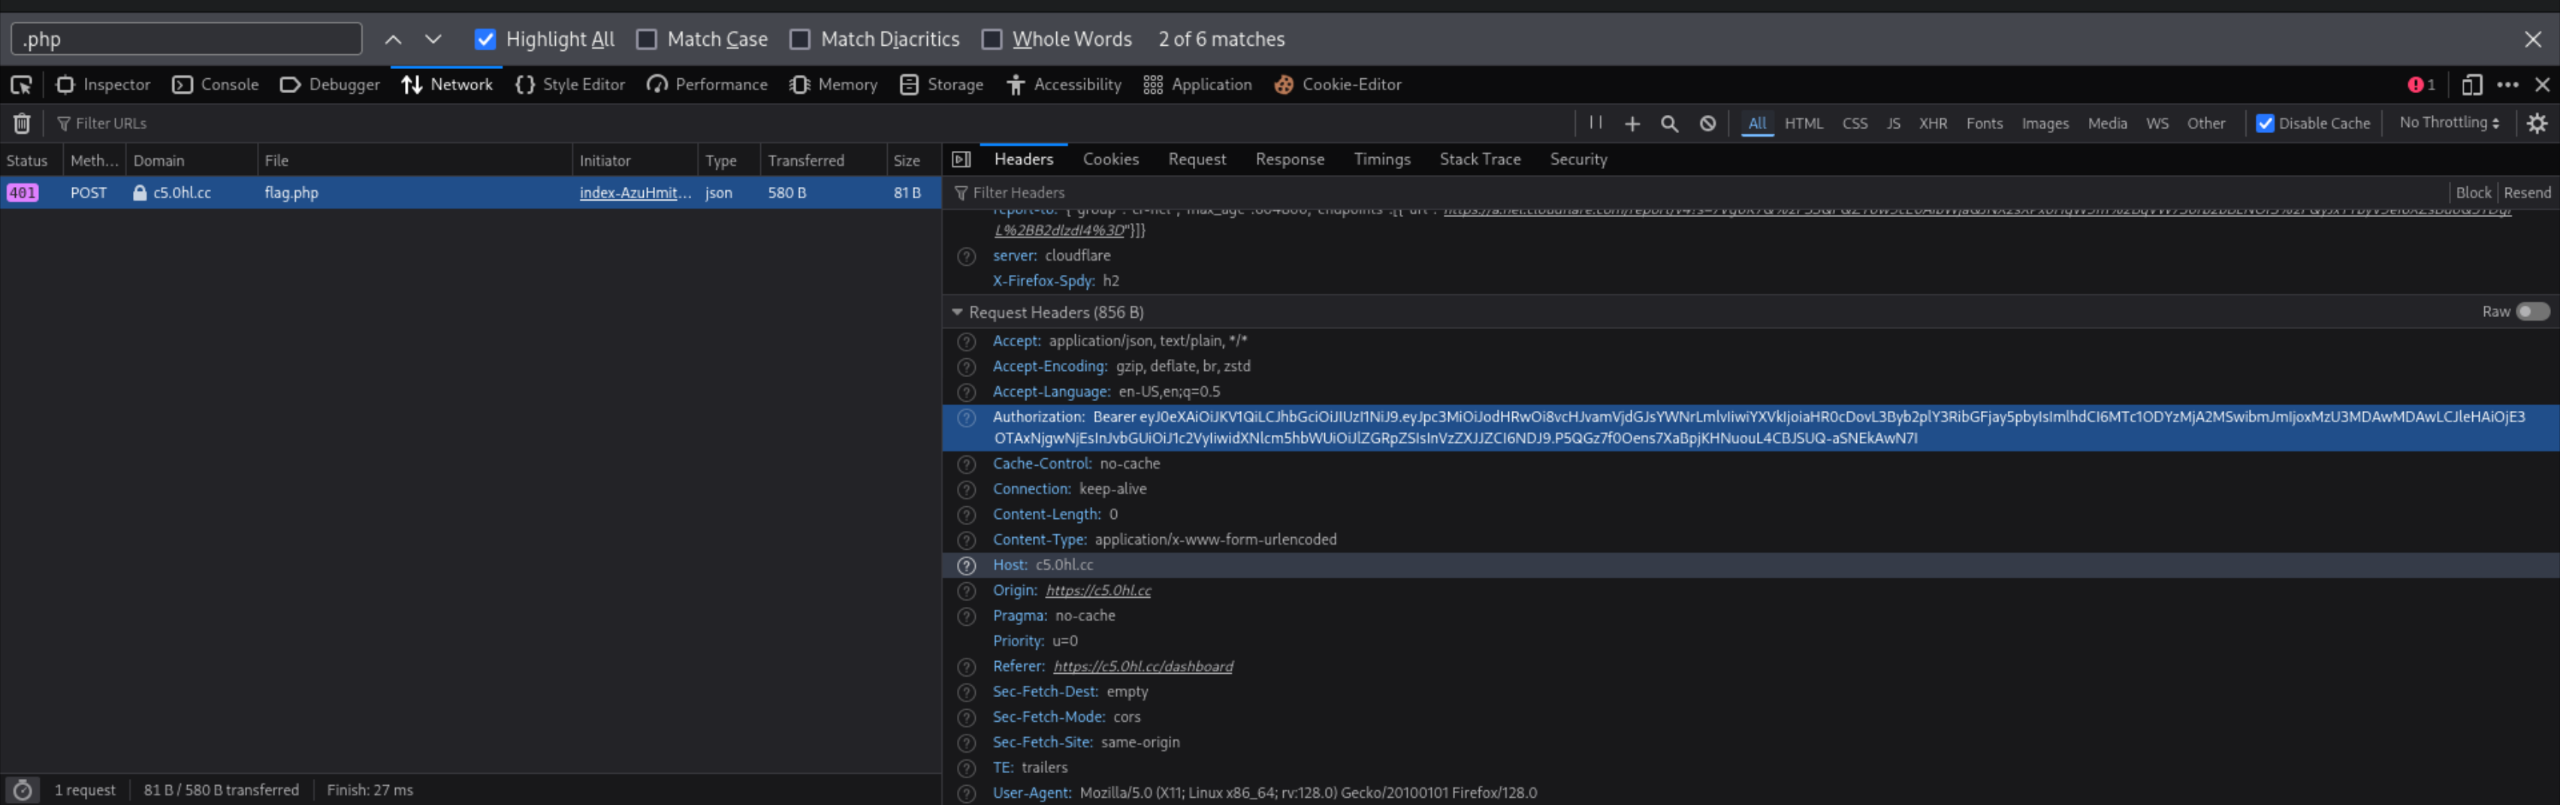Hide the request list pane toggle
Screen dimensions: 2560x805
click(961, 160)
